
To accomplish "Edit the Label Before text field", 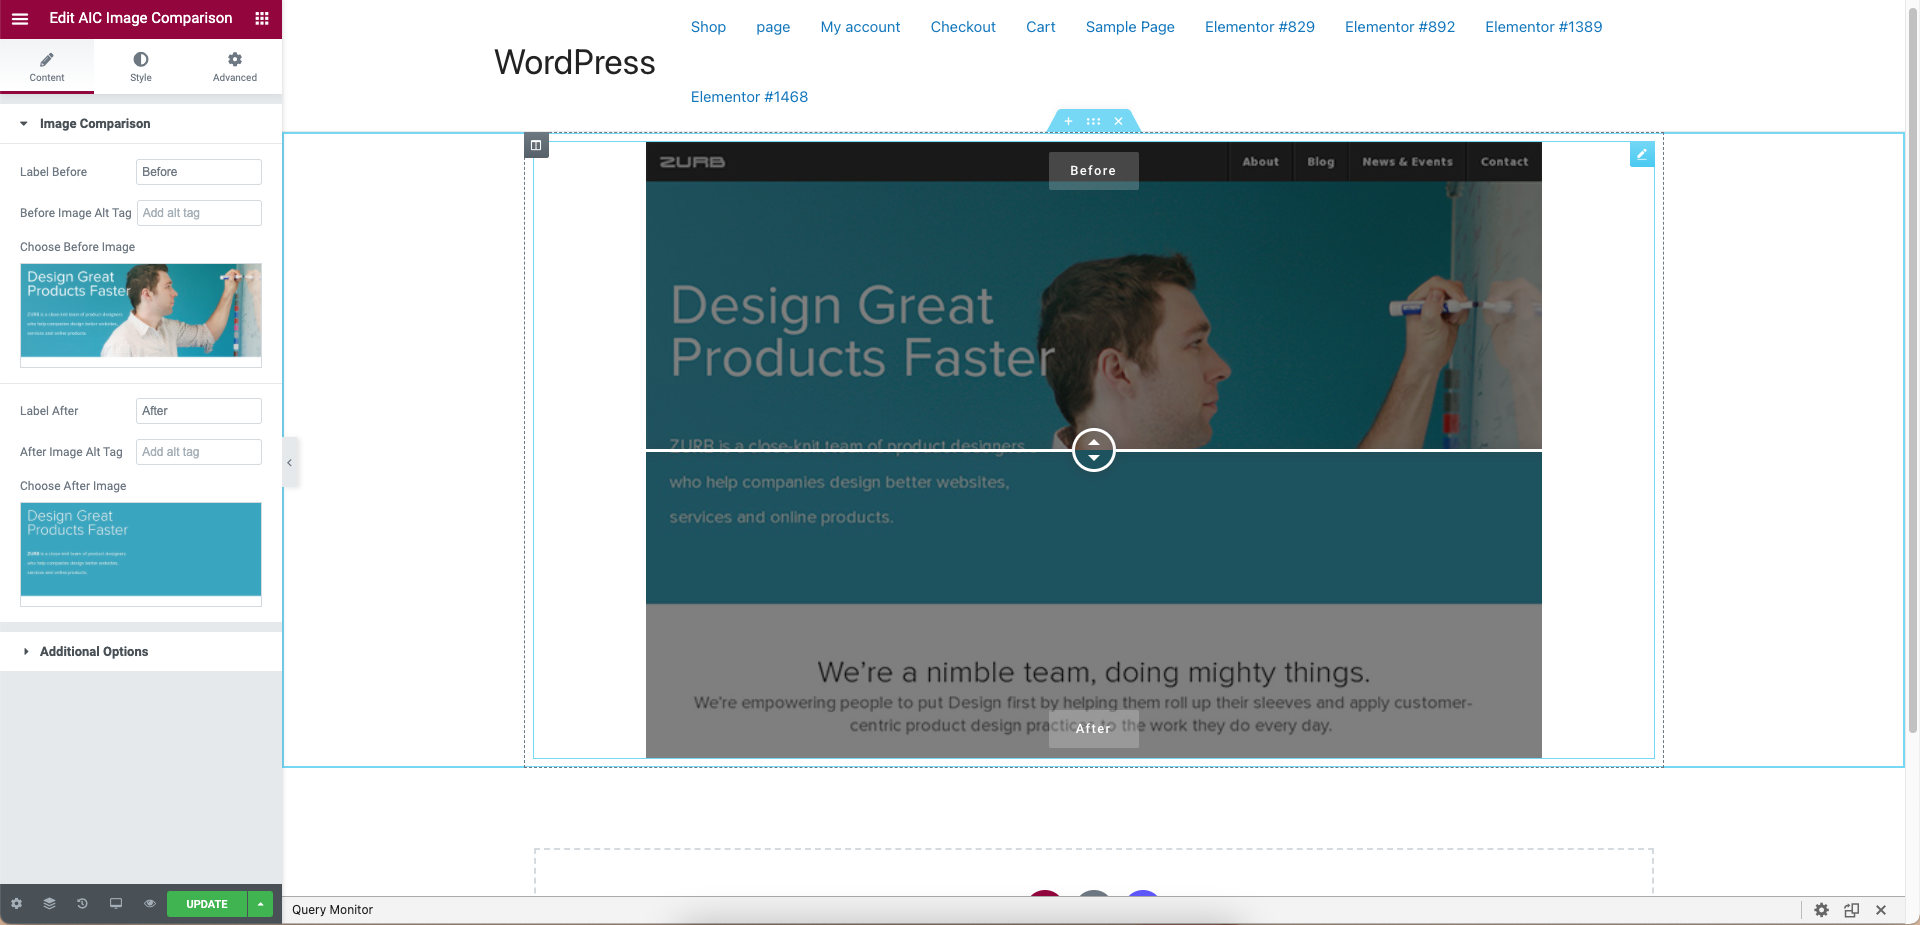I will [x=199, y=172].
